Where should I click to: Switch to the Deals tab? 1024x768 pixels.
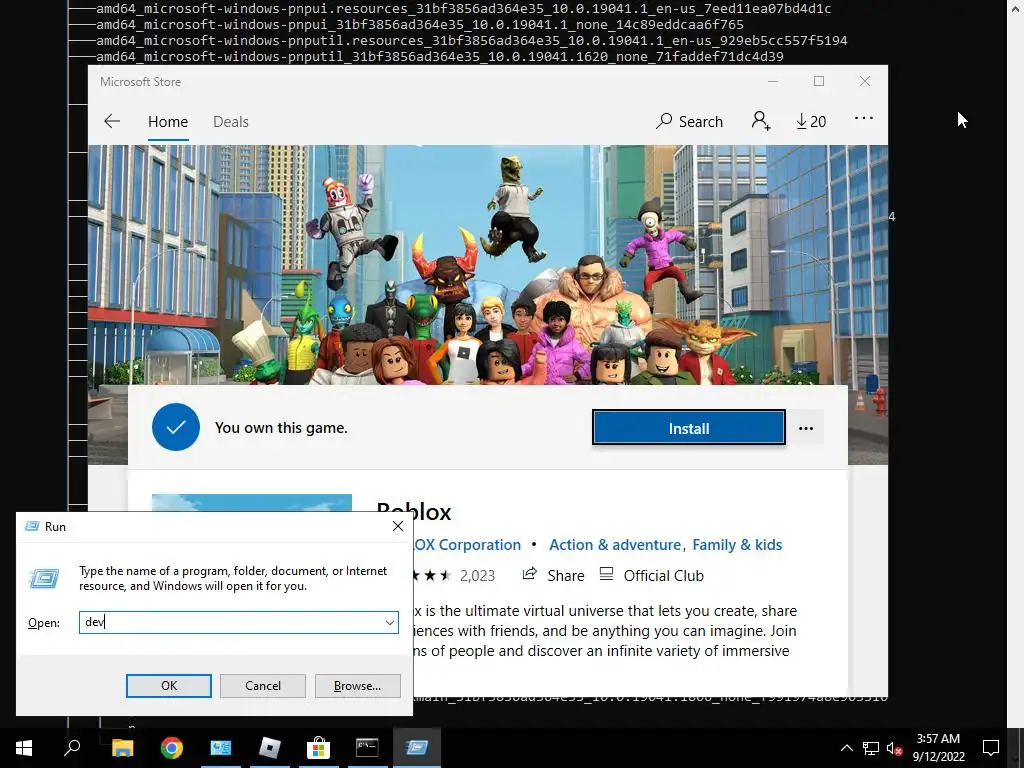click(x=231, y=121)
